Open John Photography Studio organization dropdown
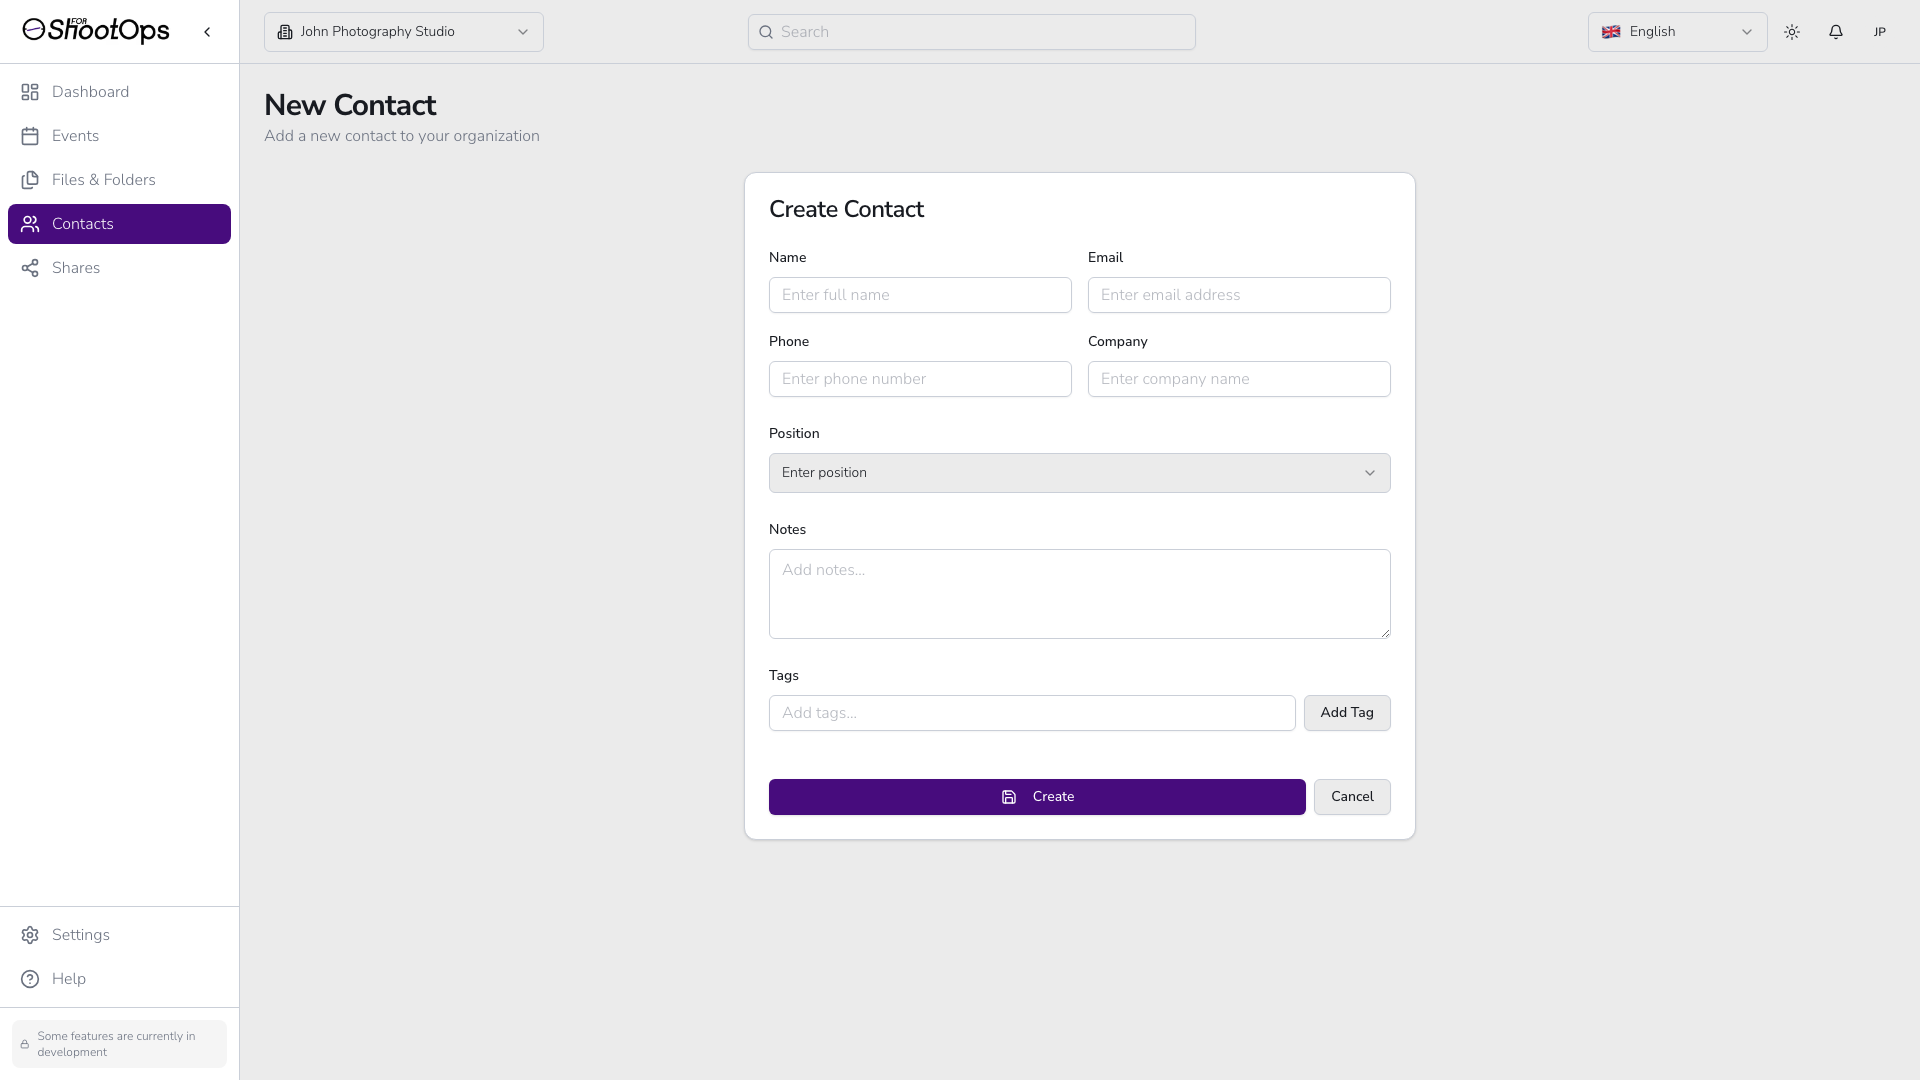Viewport: 1920px width, 1080px height. click(x=404, y=32)
